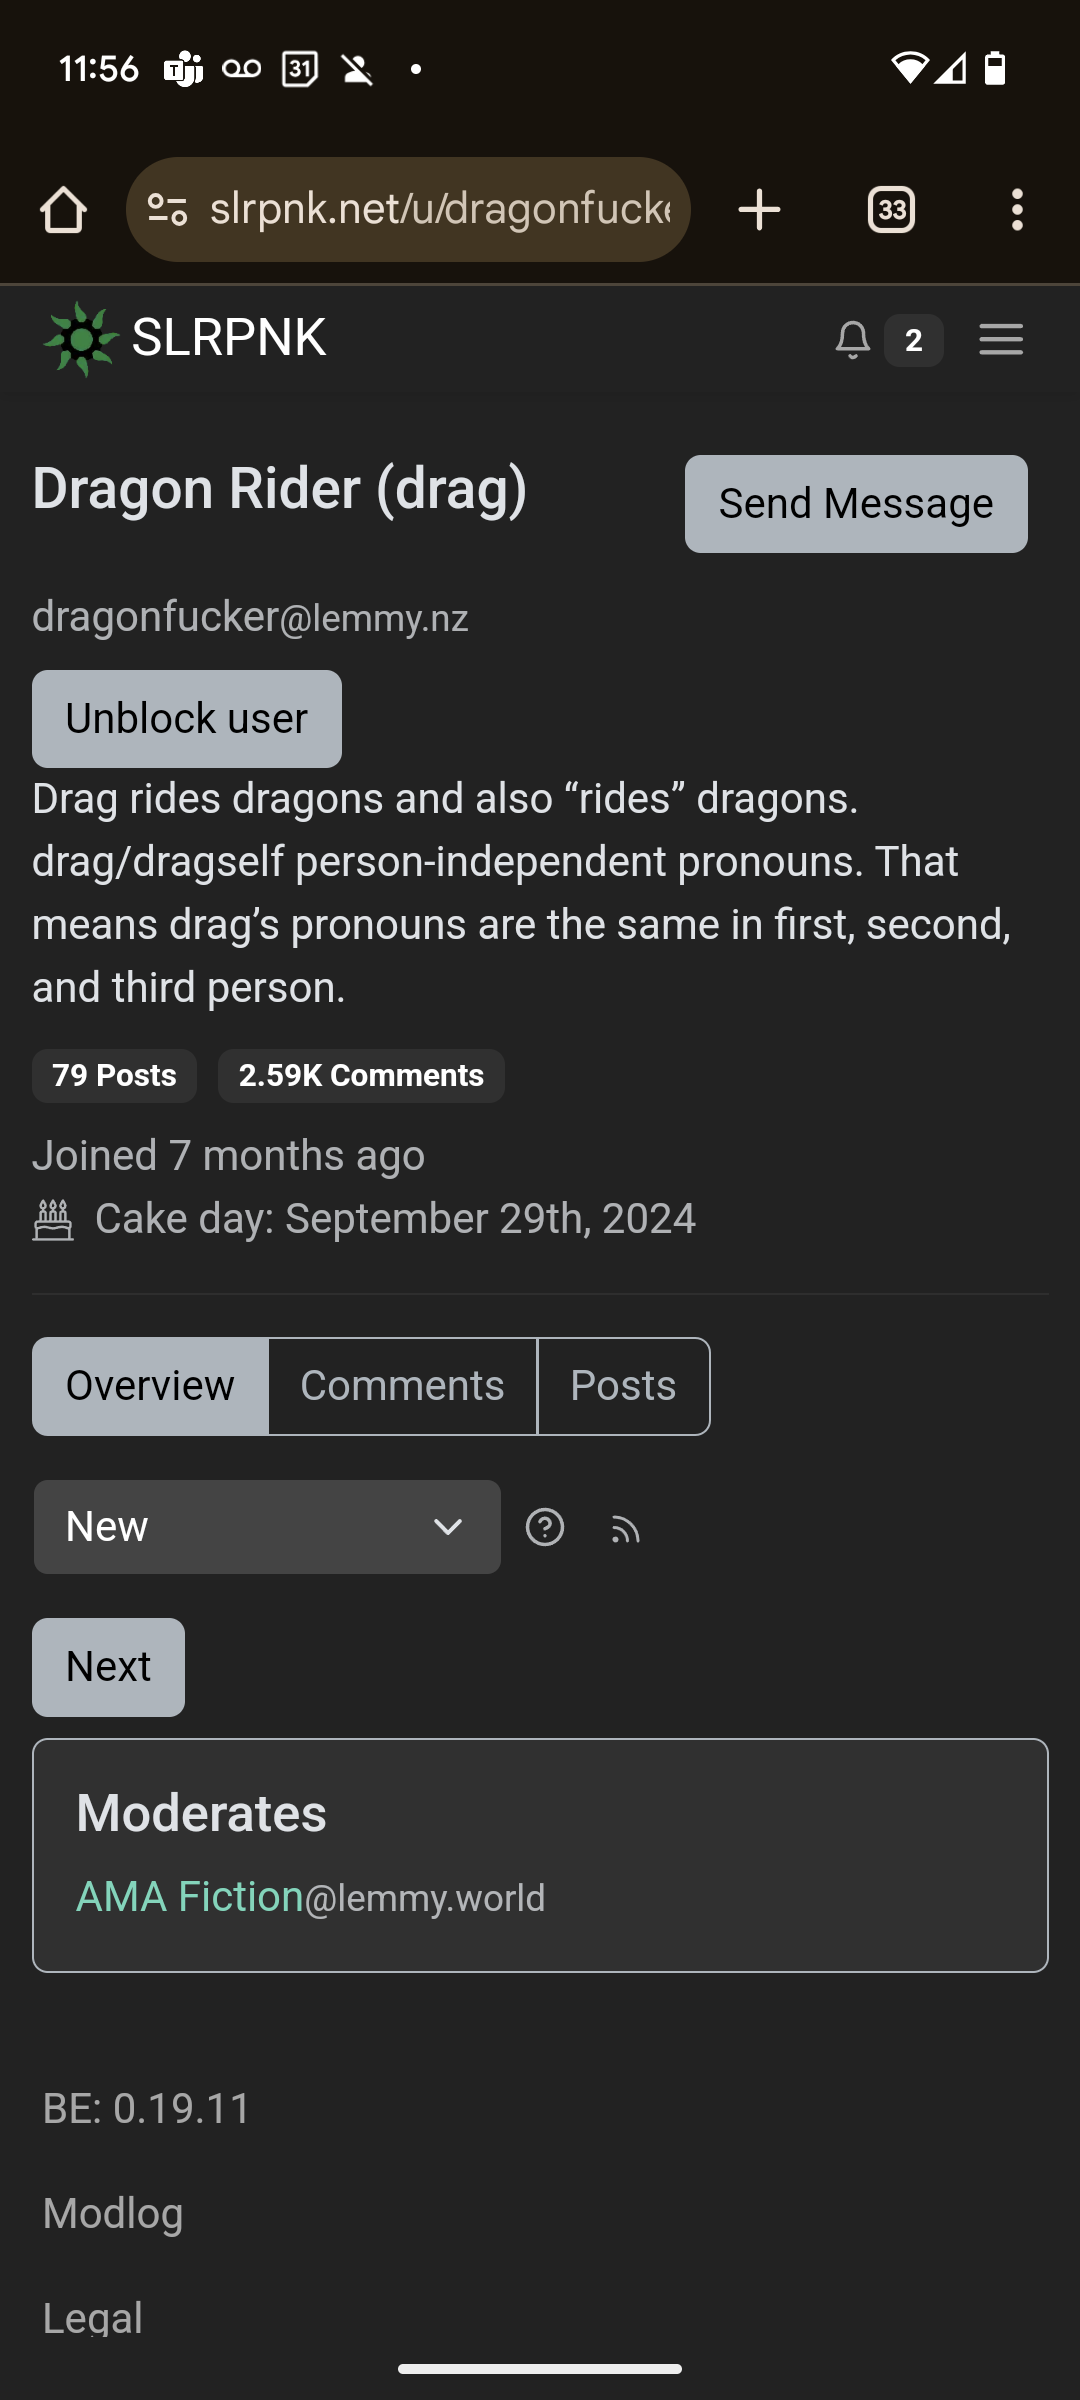This screenshot has height=2400, width=1080.
Task: Open the RSS feed icon
Action: pos(626,1530)
